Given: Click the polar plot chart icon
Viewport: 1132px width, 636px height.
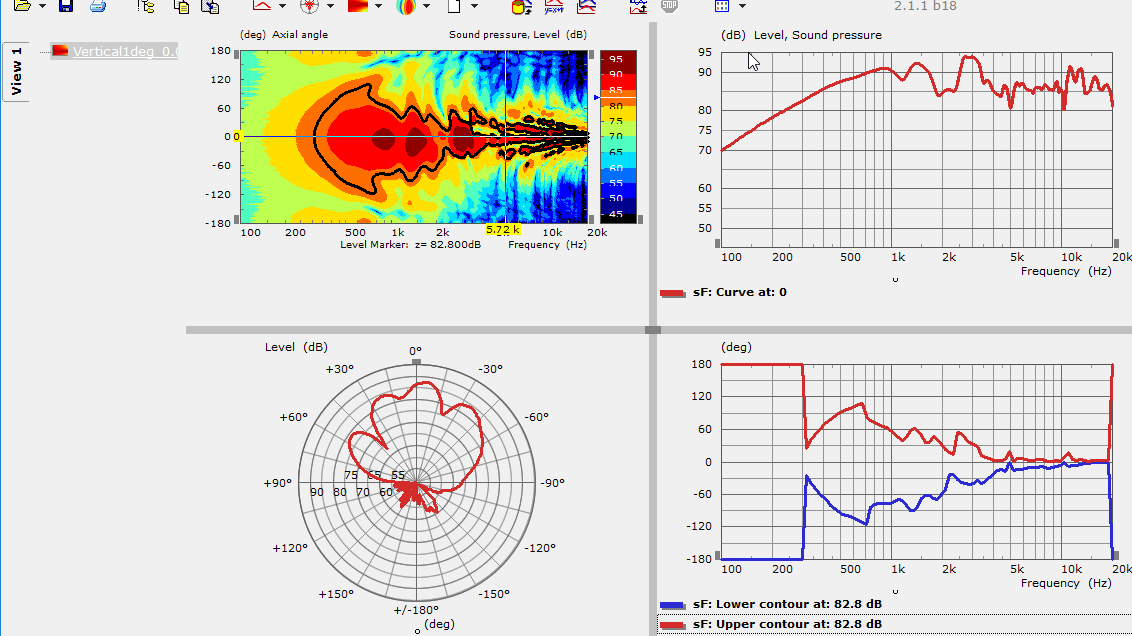Looking at the screenshot, I should pos(309,6).
